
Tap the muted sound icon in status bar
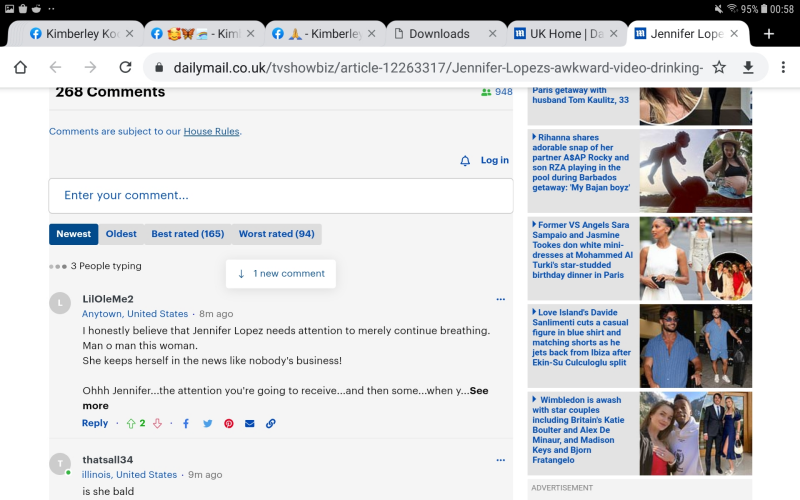pos(718,9)
